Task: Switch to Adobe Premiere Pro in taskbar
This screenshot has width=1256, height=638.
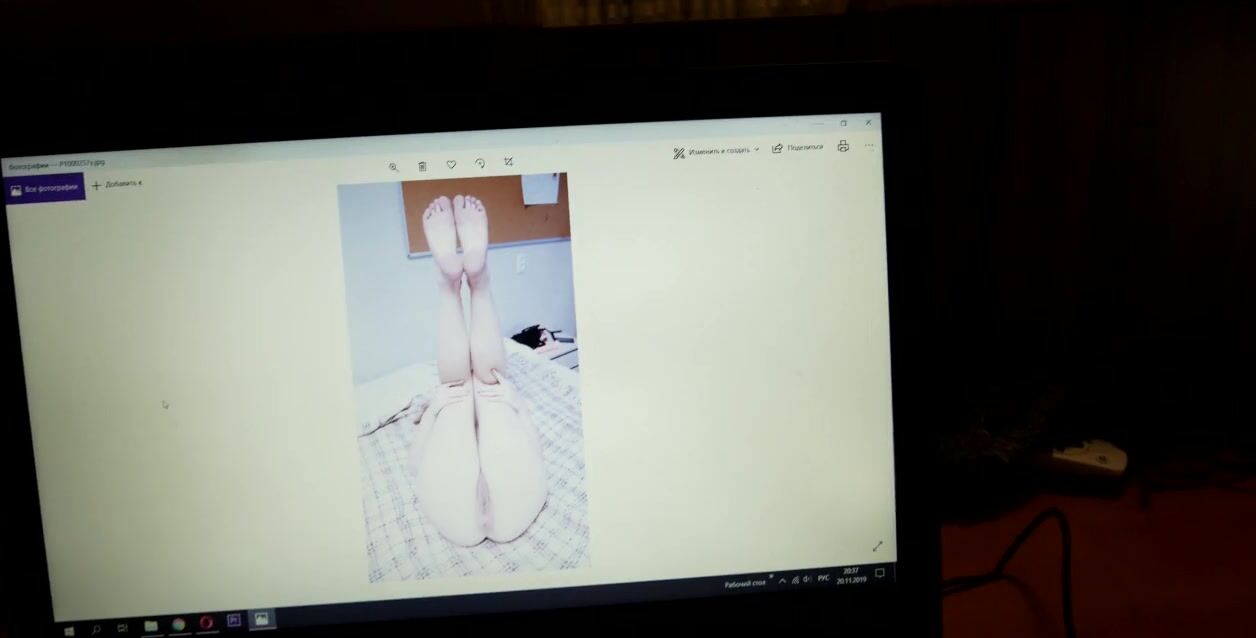Action: (x=234, y=620)
